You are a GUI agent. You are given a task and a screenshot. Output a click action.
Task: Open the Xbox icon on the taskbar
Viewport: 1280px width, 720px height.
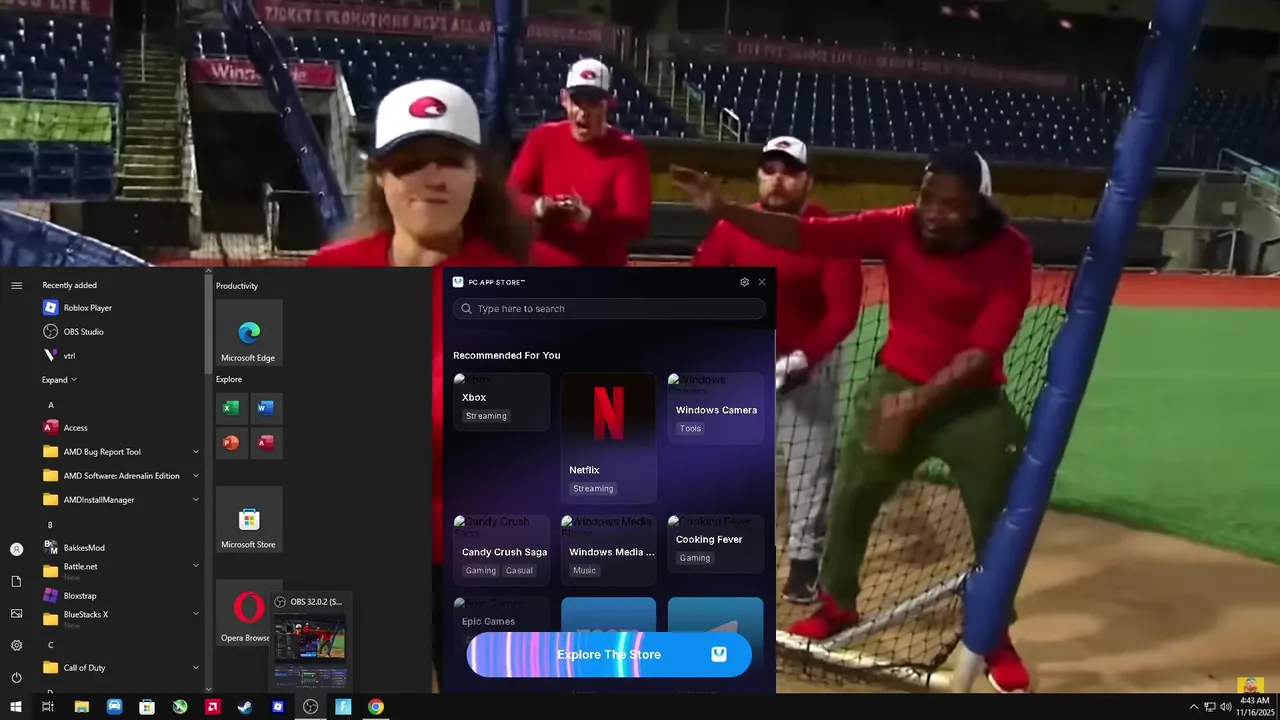179,707
